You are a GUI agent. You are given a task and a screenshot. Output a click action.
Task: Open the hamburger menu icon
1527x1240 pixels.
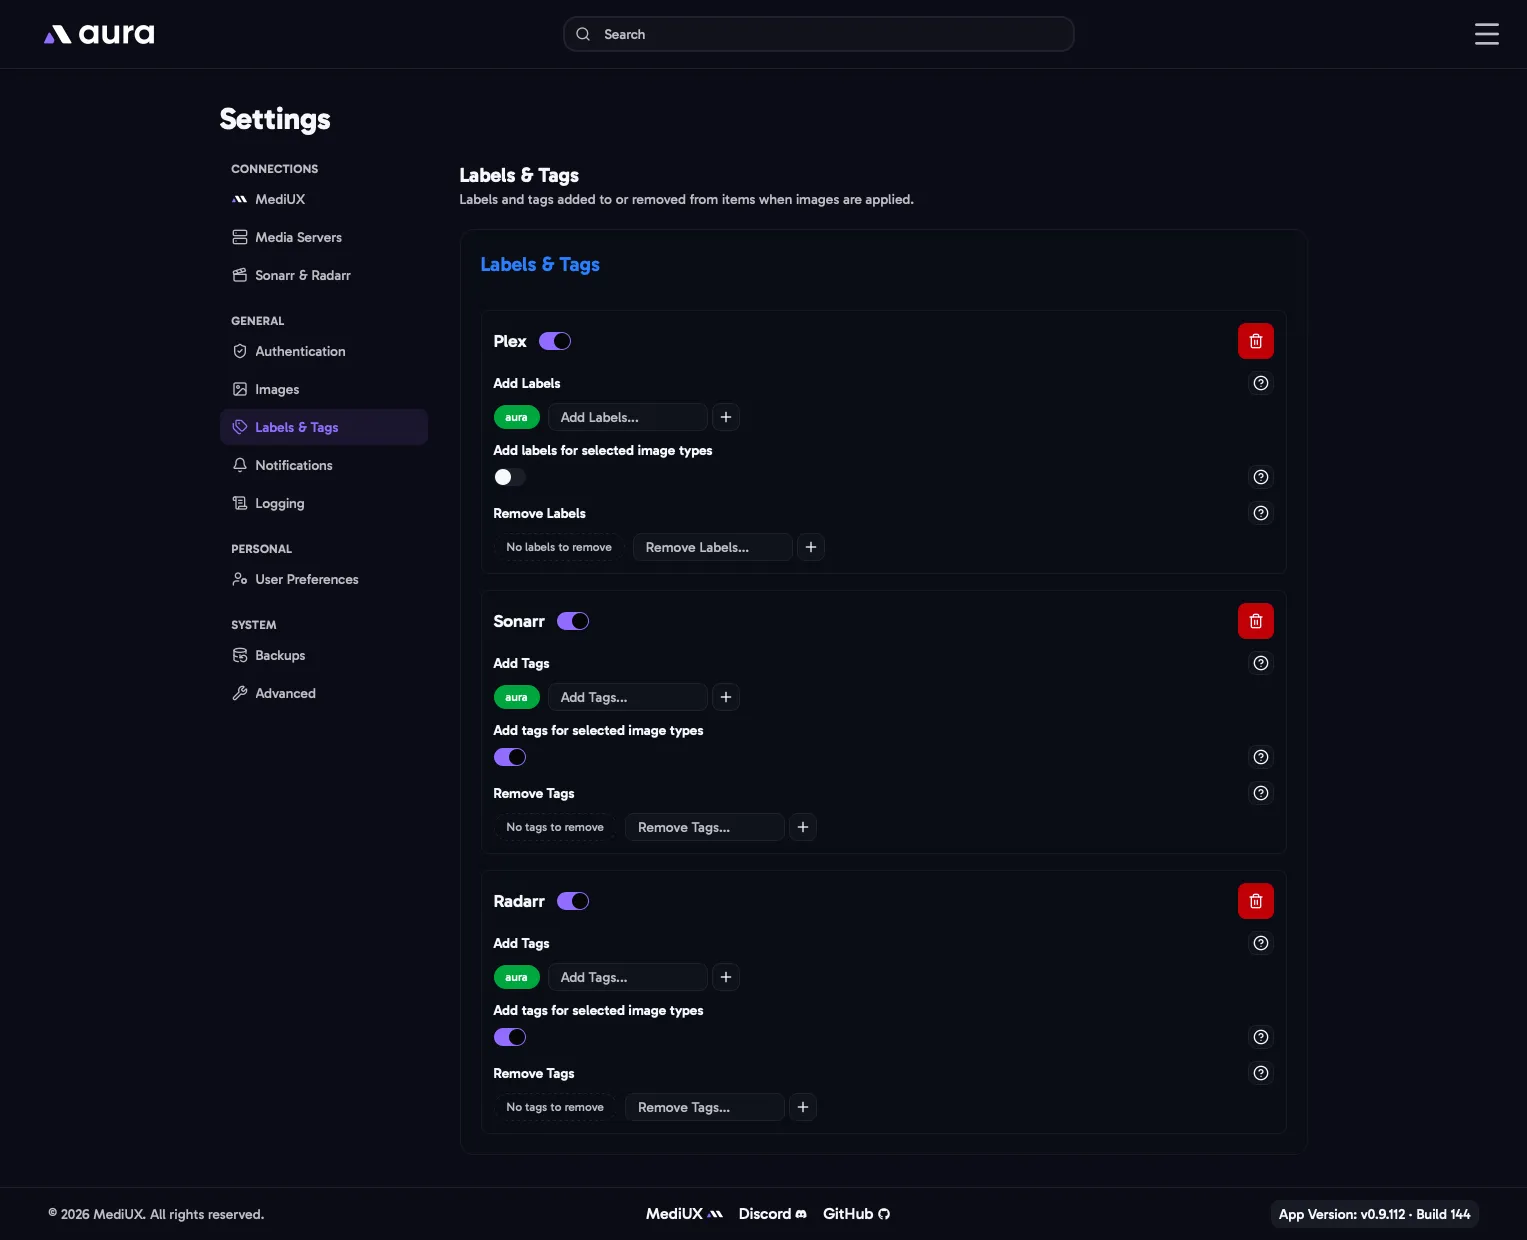[x=1486, y=34]
